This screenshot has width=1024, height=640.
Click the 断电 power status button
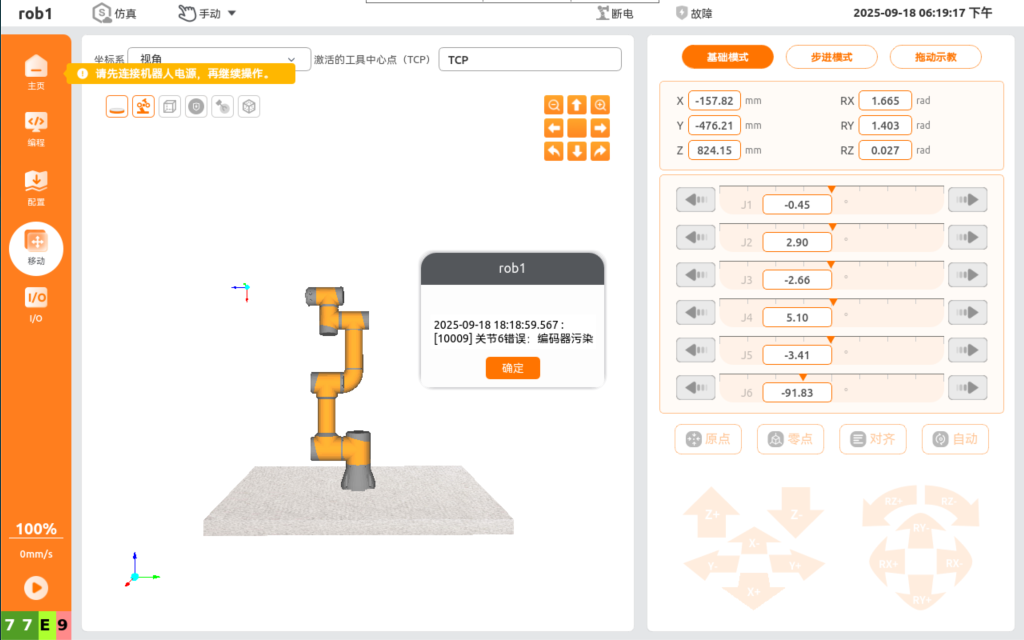coord(615,13)
